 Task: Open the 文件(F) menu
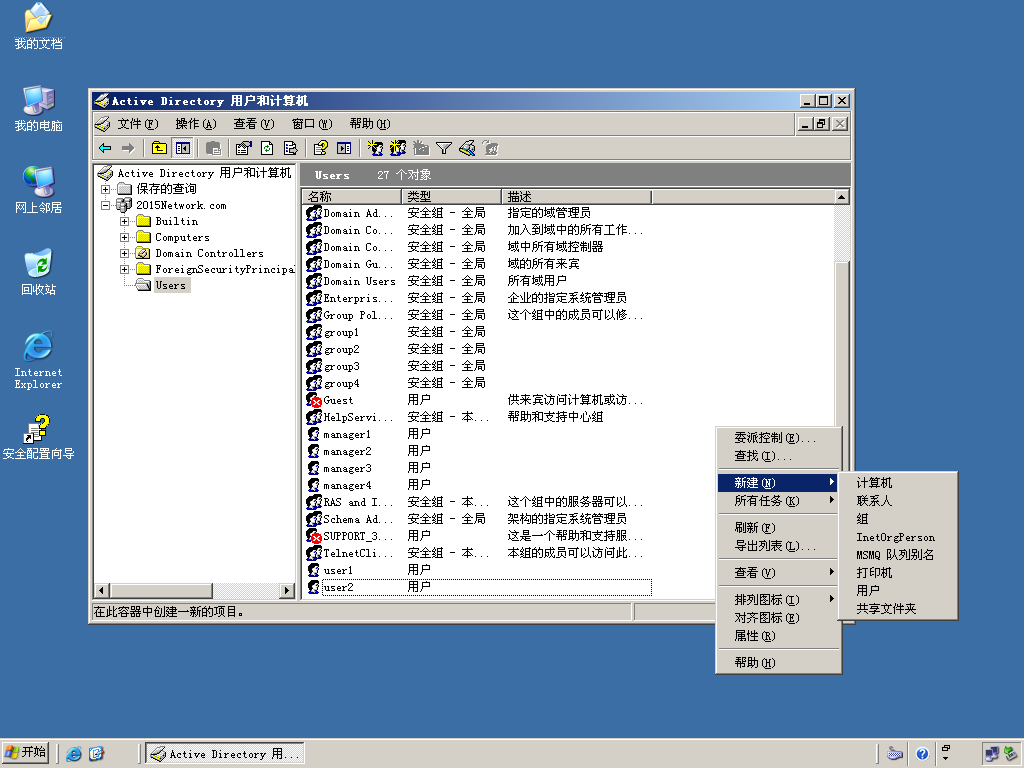(x=138, y=124)
